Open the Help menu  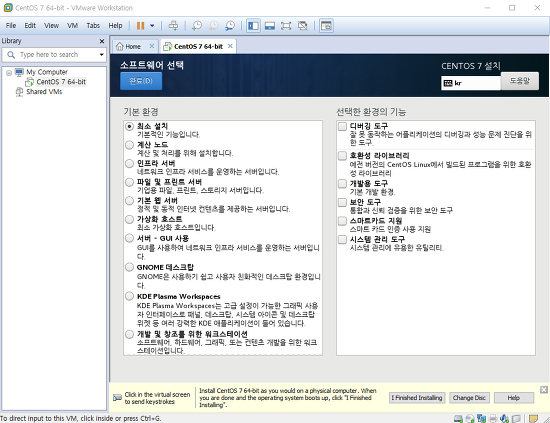click(115, 26)
